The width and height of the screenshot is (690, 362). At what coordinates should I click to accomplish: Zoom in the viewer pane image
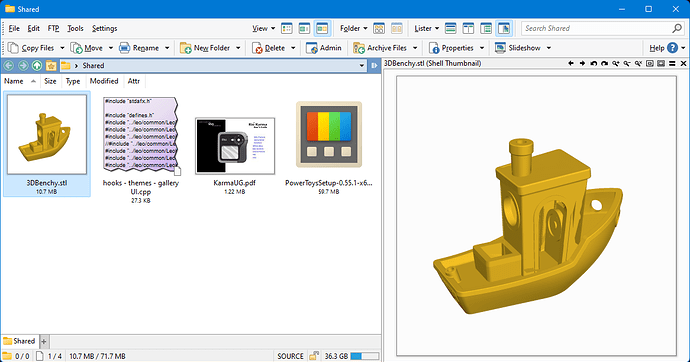[x=616, y=64]
